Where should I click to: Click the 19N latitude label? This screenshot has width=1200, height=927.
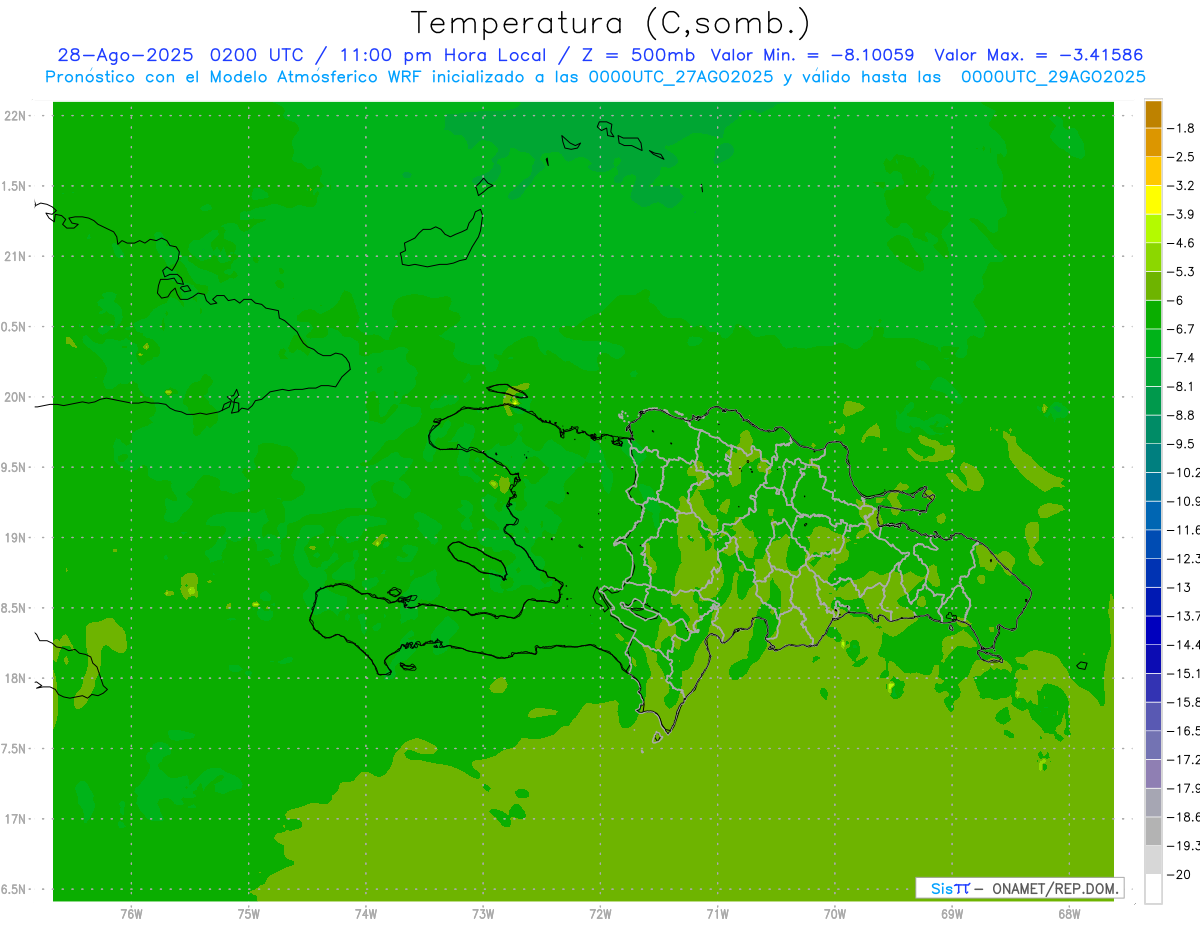[x=16, y=538]
